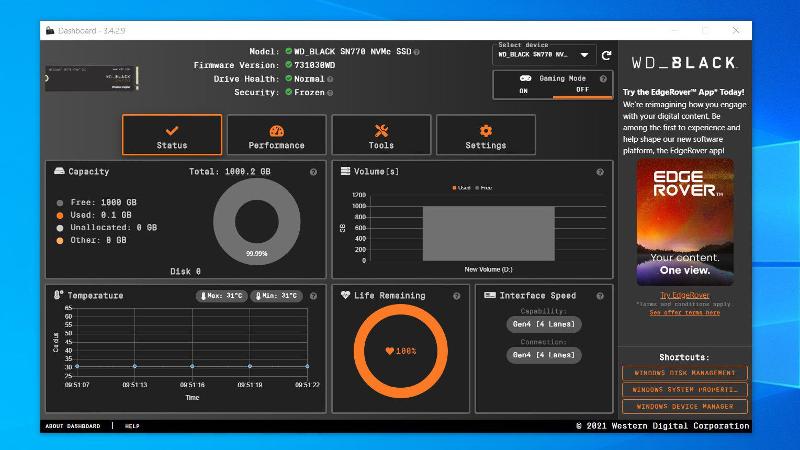Switch to the Performance tab
The width and height of the screenshot is (800, 450).
(x=277, y=135)
